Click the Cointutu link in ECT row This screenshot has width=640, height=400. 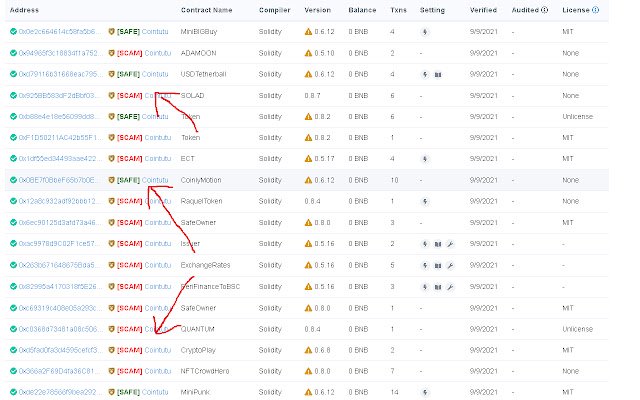(158, 158)
